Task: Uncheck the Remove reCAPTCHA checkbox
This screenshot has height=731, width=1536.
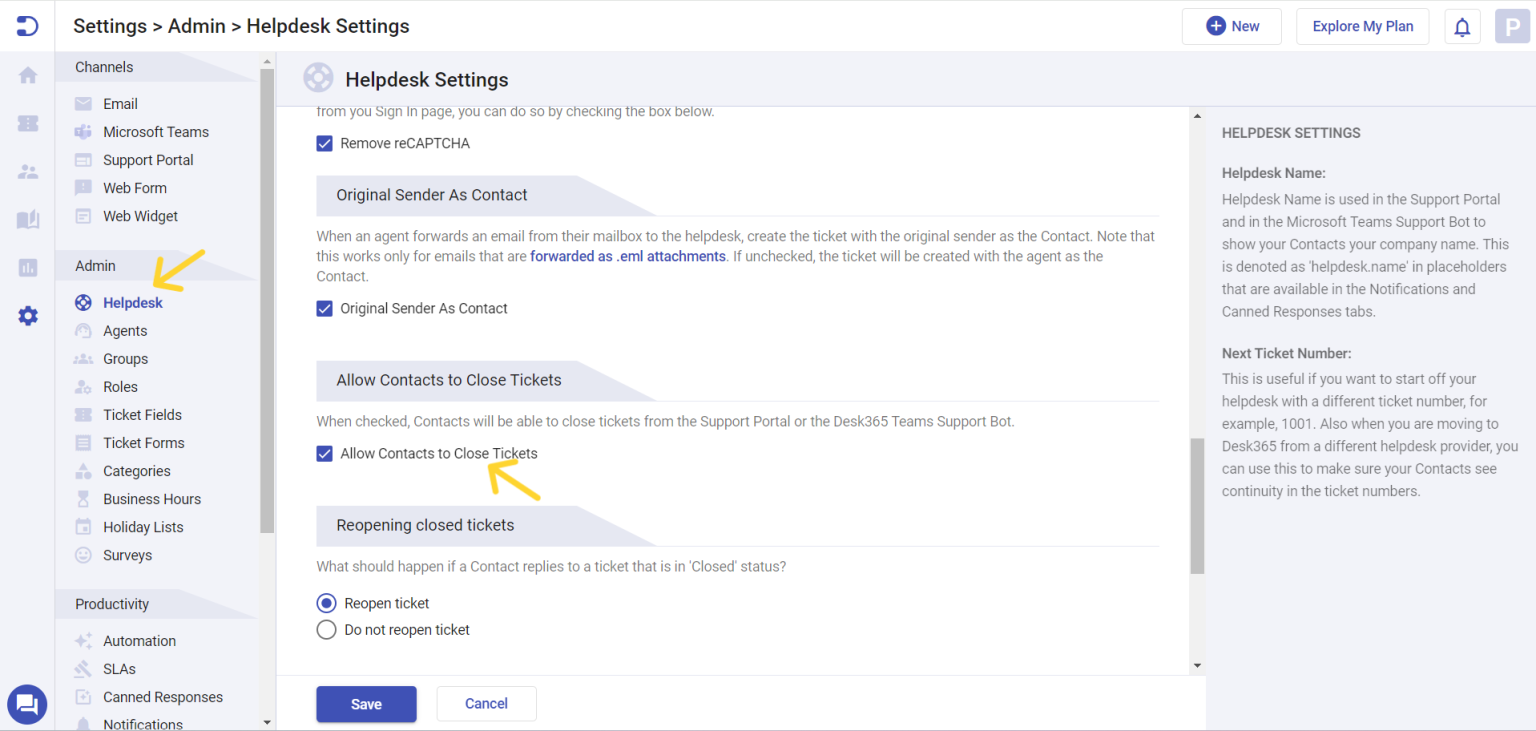Action: (324, 143)
